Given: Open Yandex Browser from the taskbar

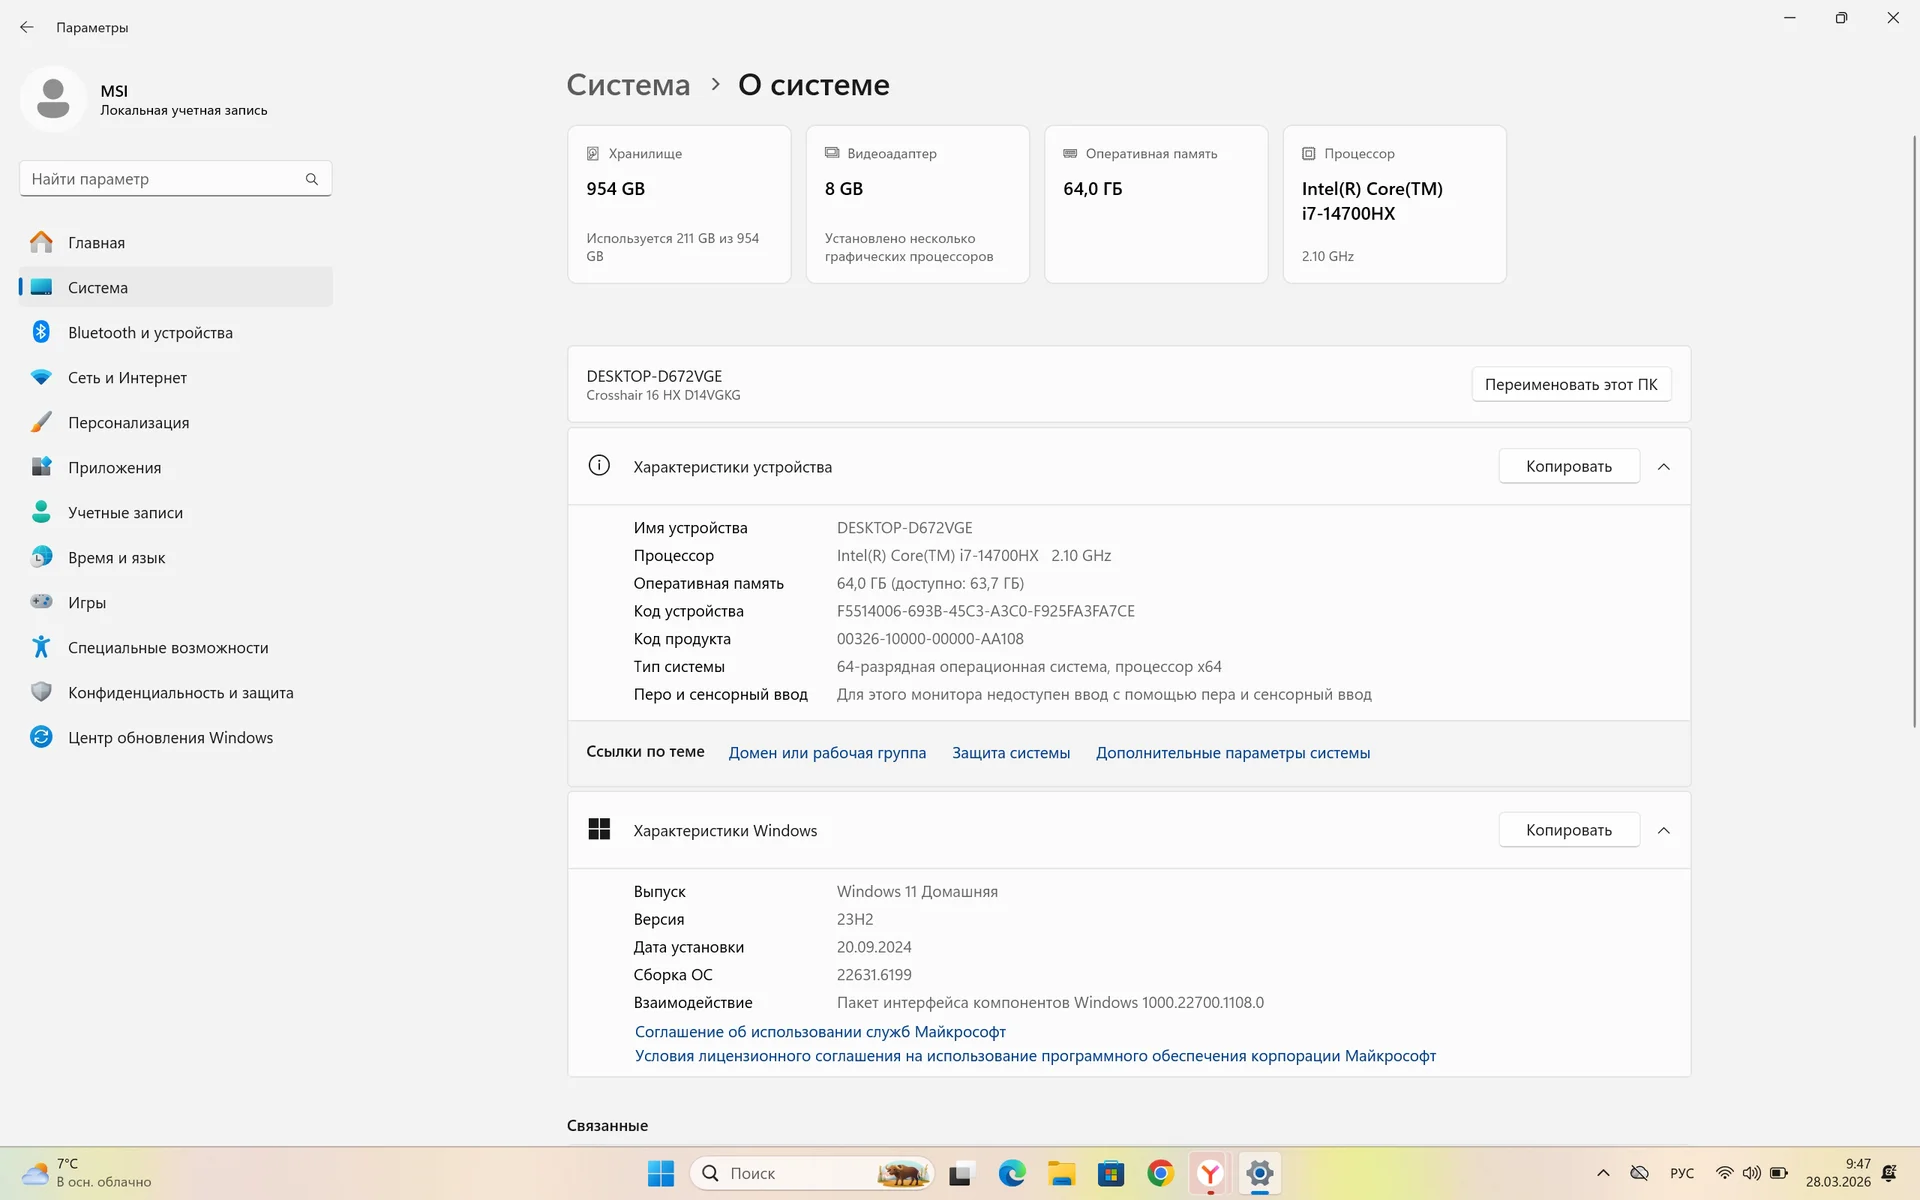Looking at the screenshot, I should tap(1210, 1173).
